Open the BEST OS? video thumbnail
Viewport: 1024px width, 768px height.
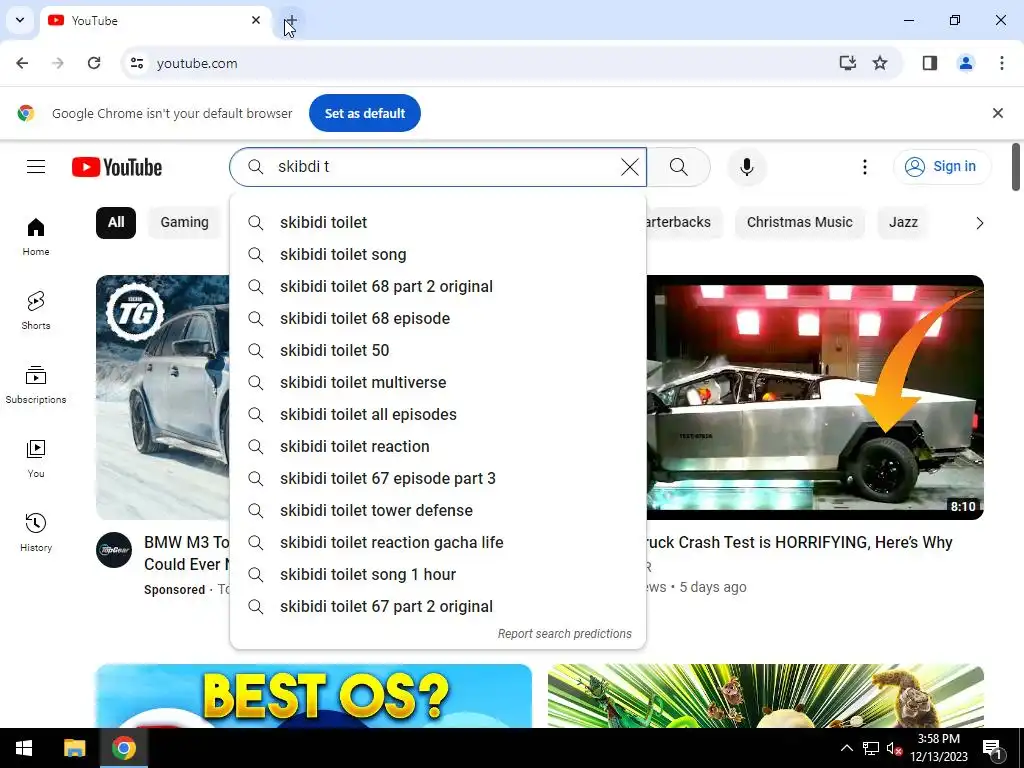pyautogui.click(x=313, y=696)
